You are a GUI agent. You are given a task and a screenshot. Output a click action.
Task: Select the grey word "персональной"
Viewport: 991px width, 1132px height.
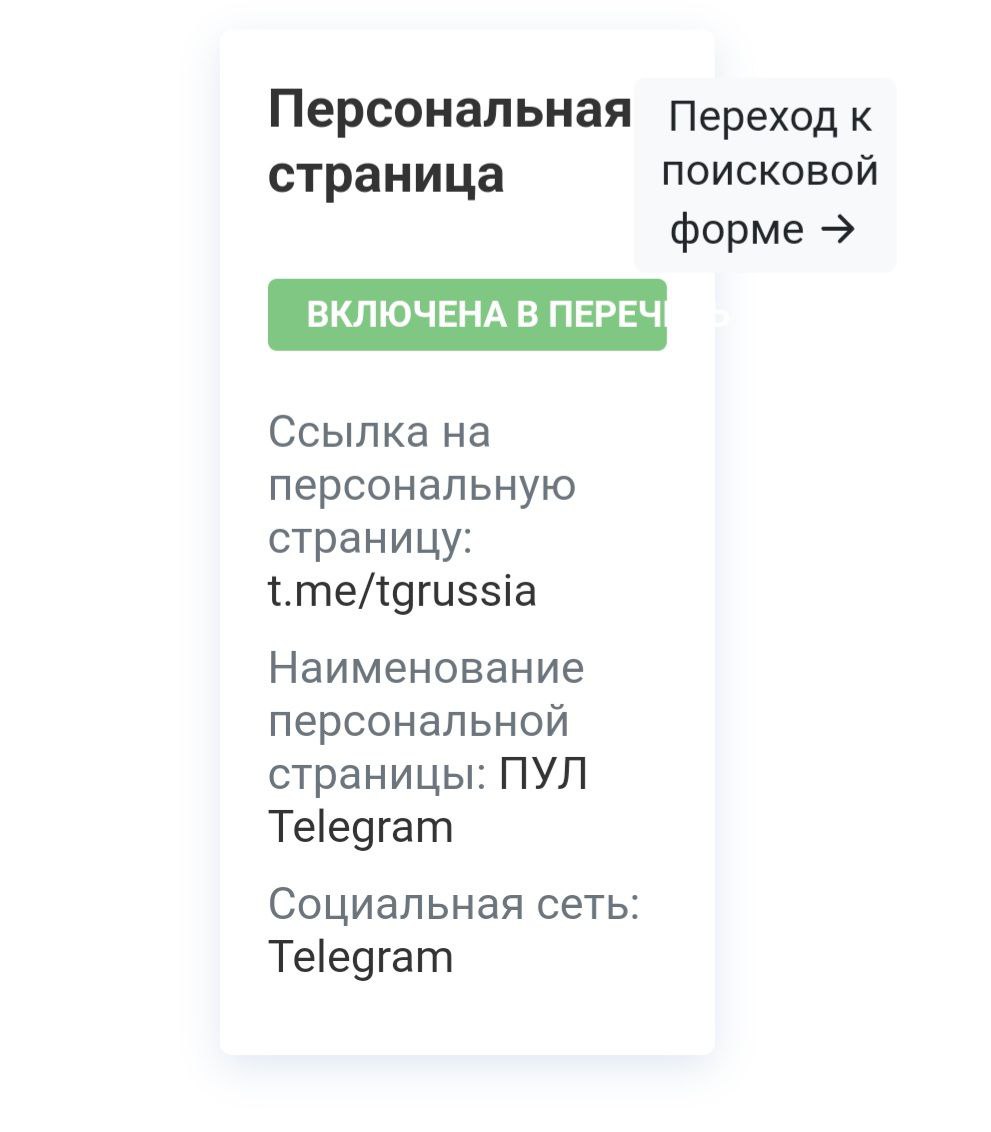(419, 720)
